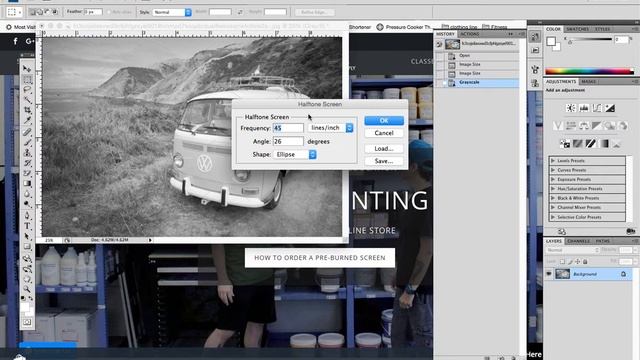Screen dimensions: 640x360
Task: Set history brush source for Grayscale state
Action: 440,82
